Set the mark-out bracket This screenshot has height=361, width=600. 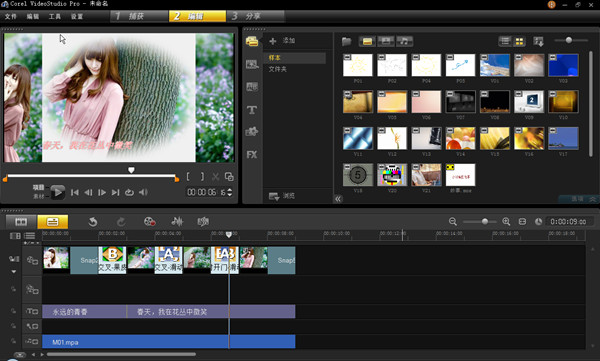pyautogui.click(x=202, y=177)
